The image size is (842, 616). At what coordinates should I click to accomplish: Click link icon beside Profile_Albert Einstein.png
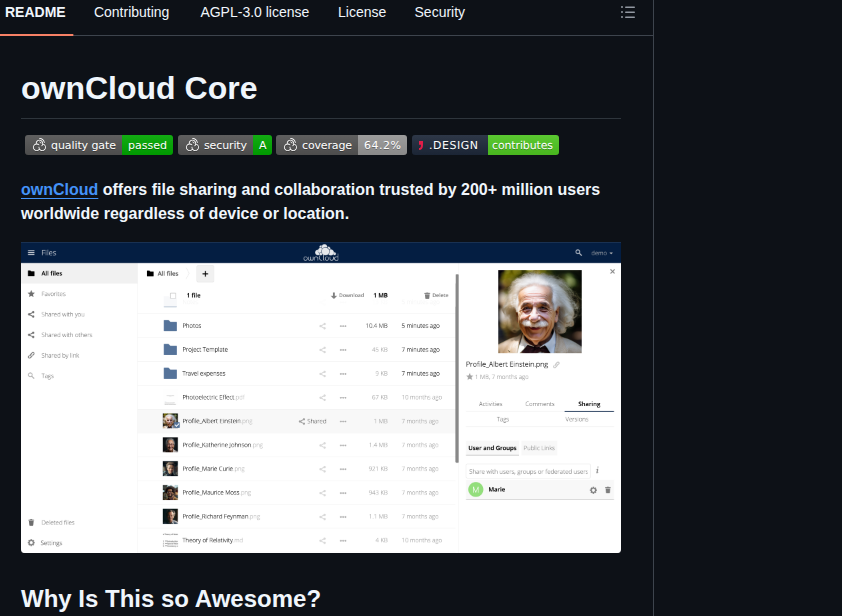click(x=556, y=365)
